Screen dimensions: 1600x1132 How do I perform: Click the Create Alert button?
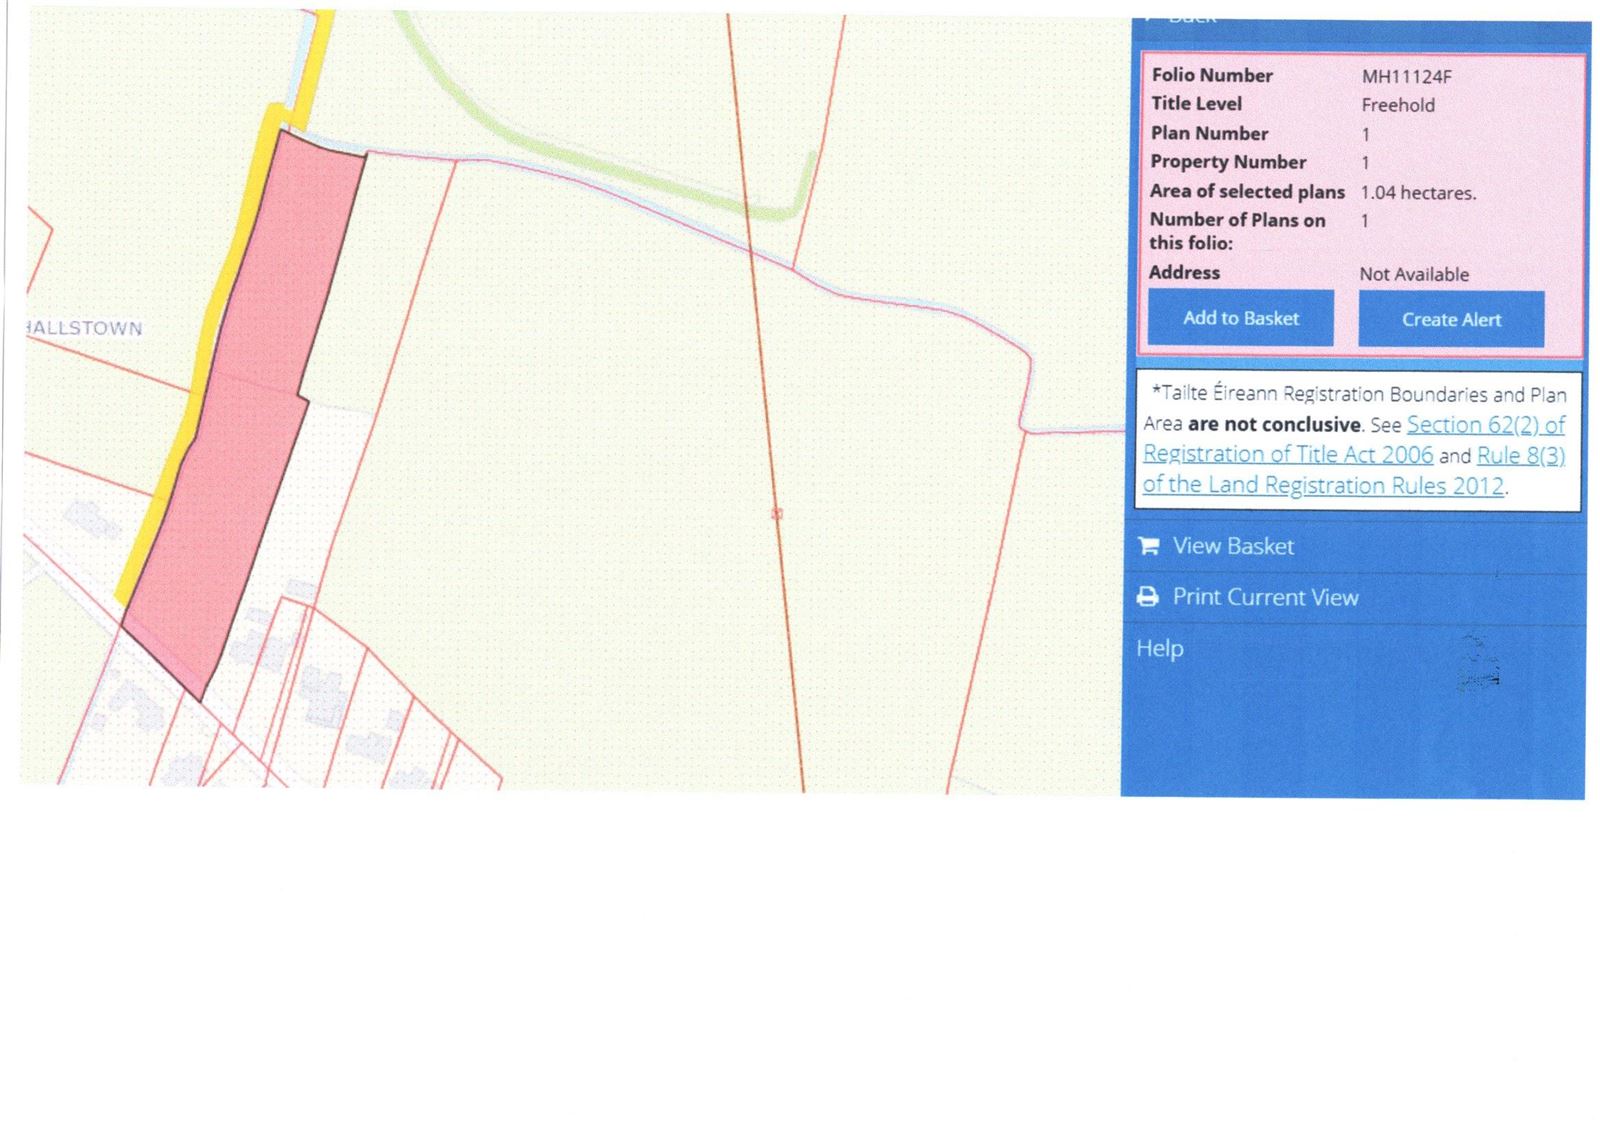point(1451,319)
